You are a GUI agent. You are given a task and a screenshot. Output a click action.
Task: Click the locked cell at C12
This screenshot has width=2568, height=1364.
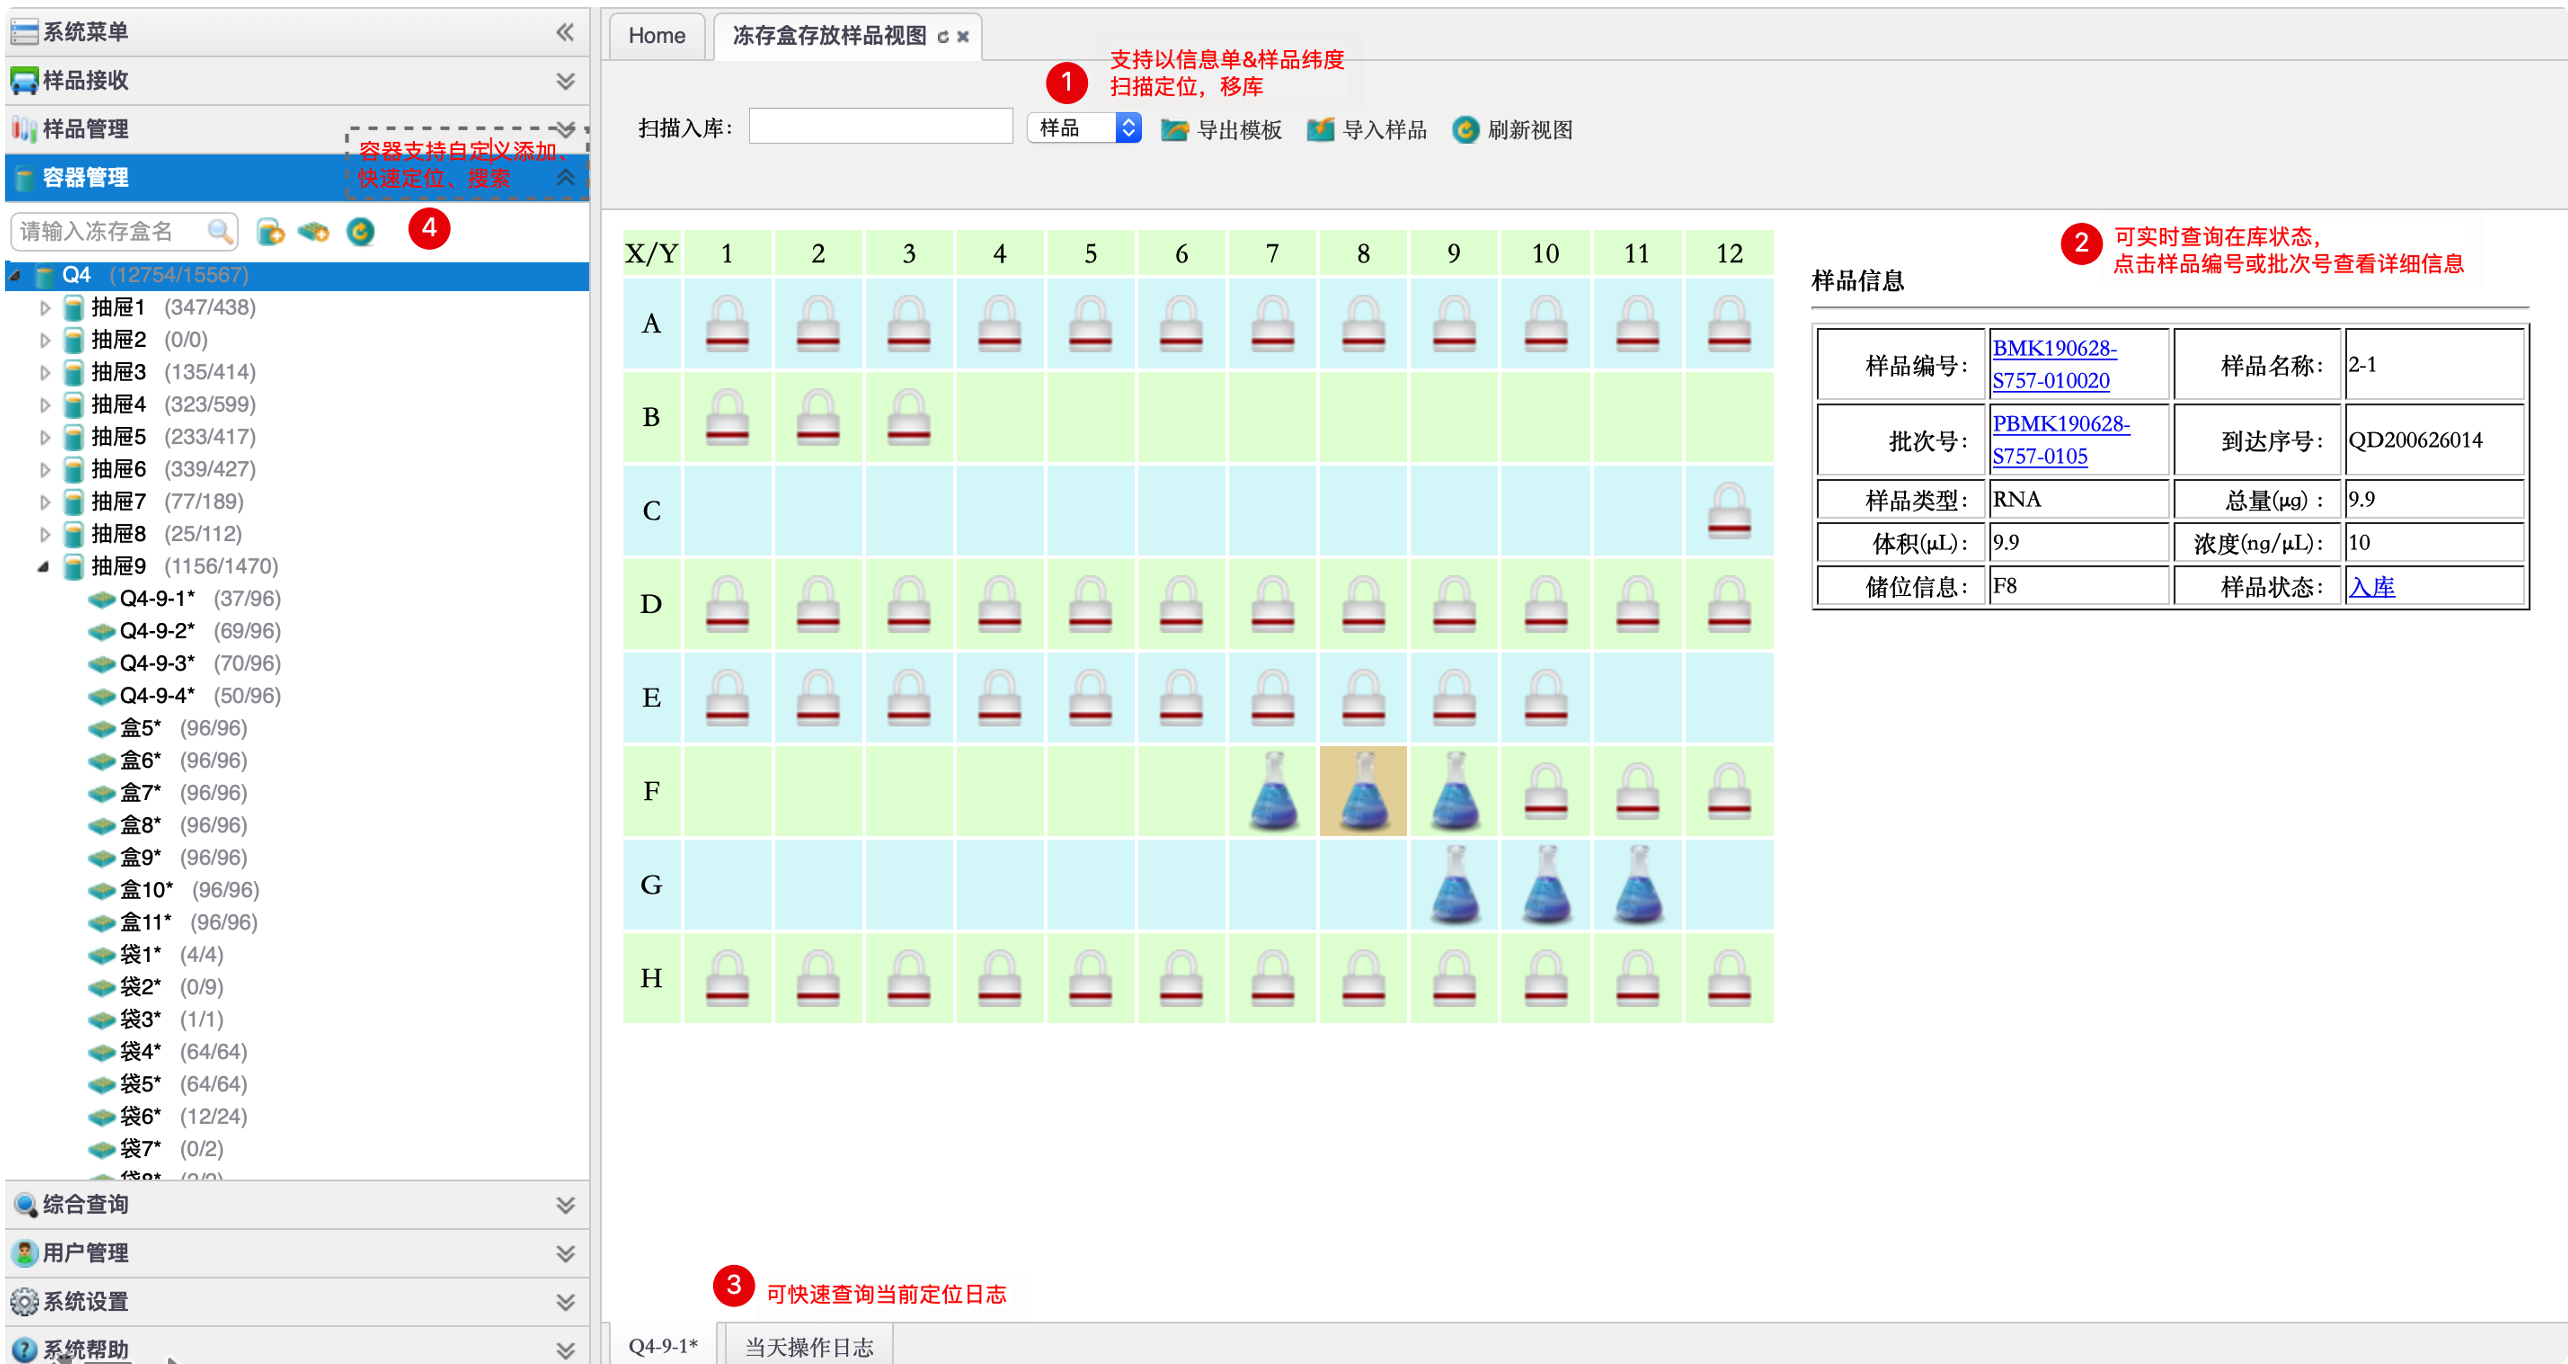pyautogui.click(x=1728, y=511)
